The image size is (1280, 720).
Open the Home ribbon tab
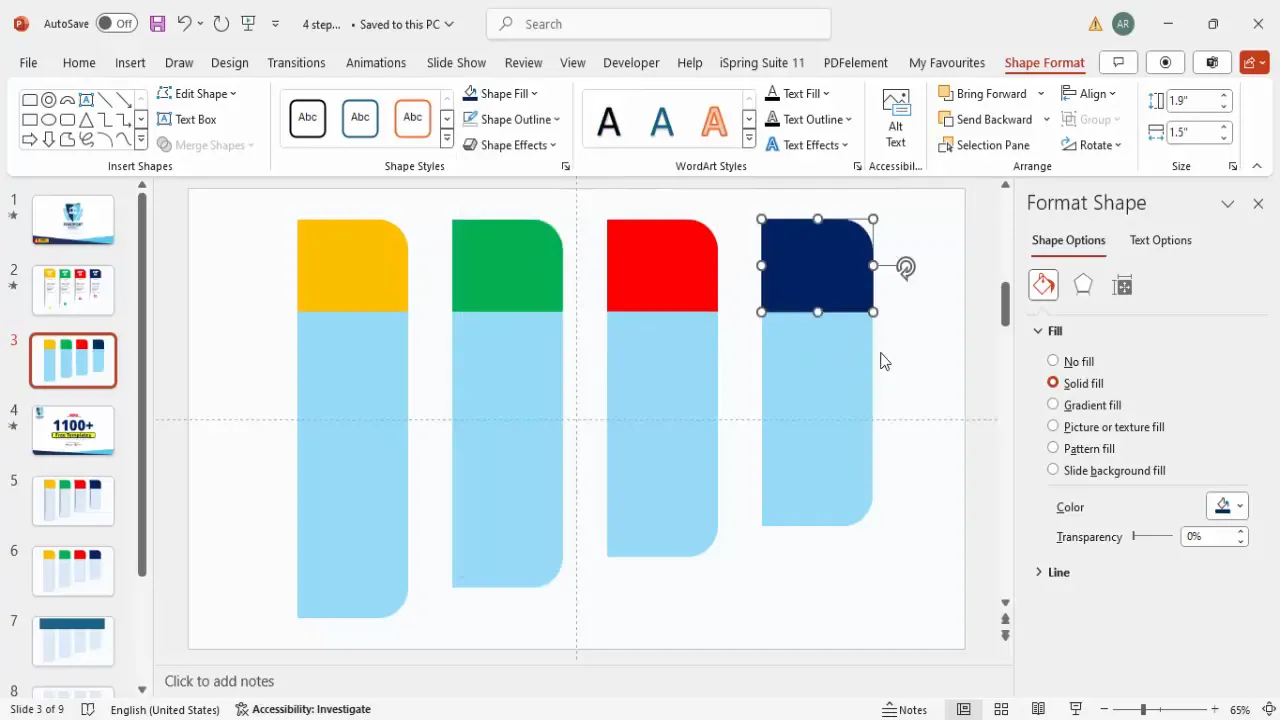[79, 62]
